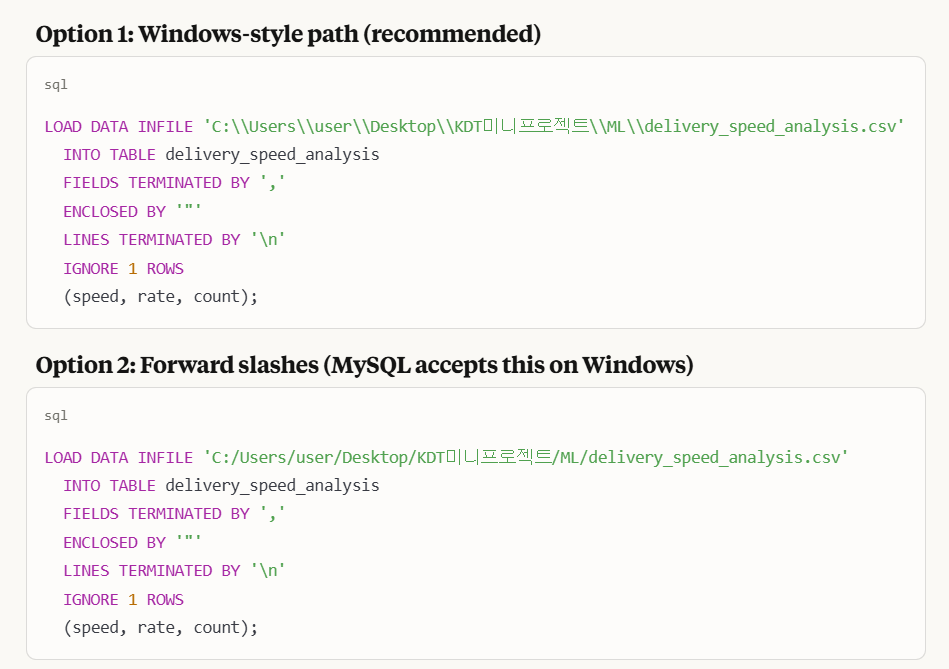Click LOAD DATA INFILE keyword in Option 1
Viewport: 949px width, 669px height.
point(119,127)
